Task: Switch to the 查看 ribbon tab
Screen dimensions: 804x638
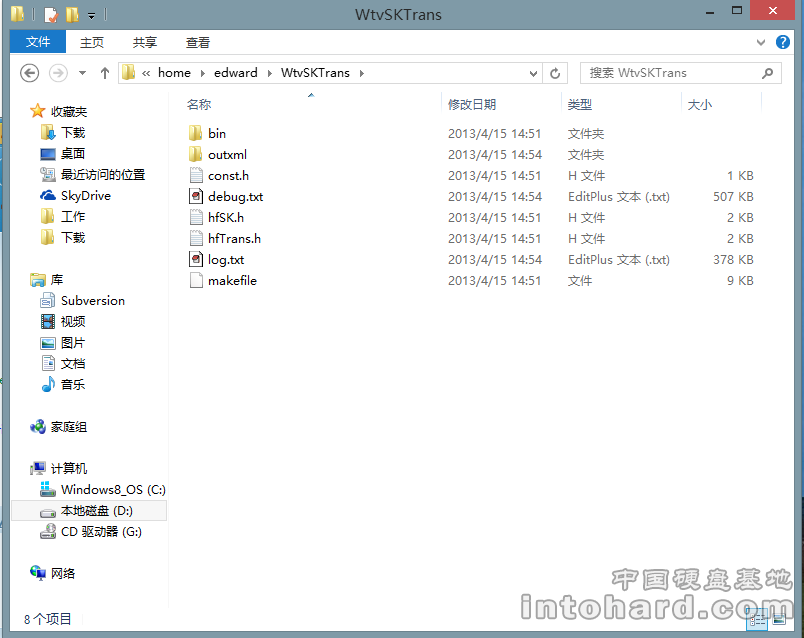Action: click(198, 43)
